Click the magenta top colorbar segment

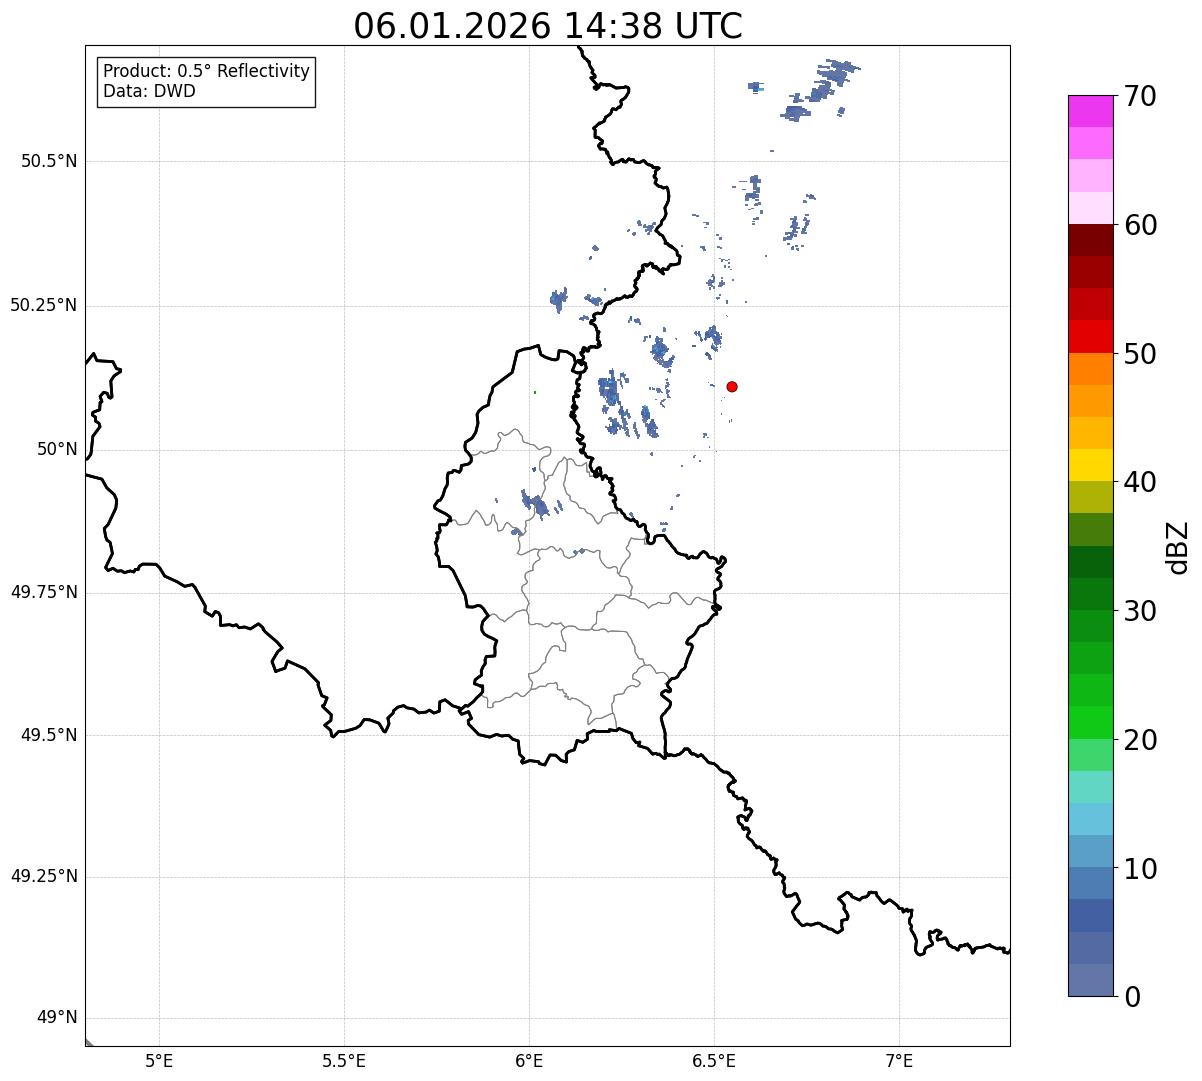1090,111
